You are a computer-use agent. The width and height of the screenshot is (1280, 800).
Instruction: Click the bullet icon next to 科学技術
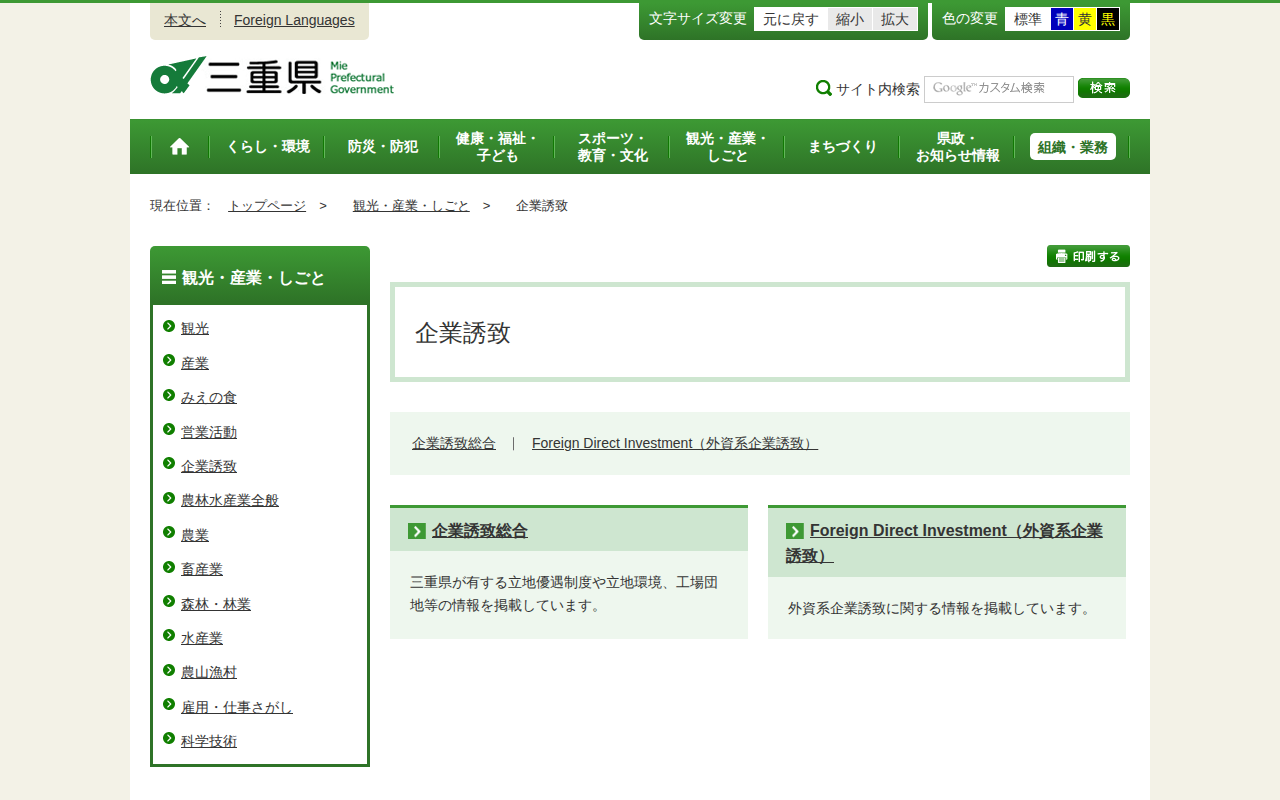(x=169, y=739)
